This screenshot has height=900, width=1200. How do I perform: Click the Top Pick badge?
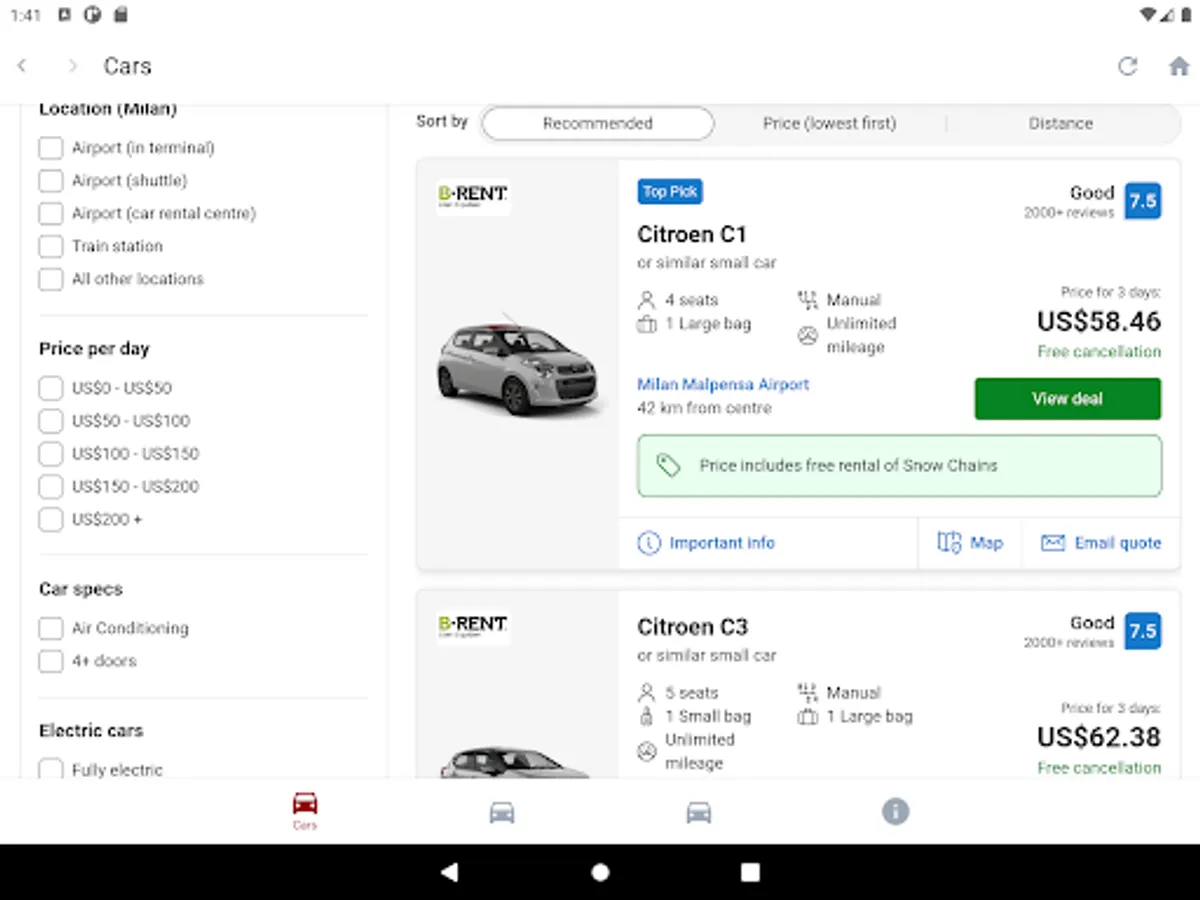coord(670,191)
